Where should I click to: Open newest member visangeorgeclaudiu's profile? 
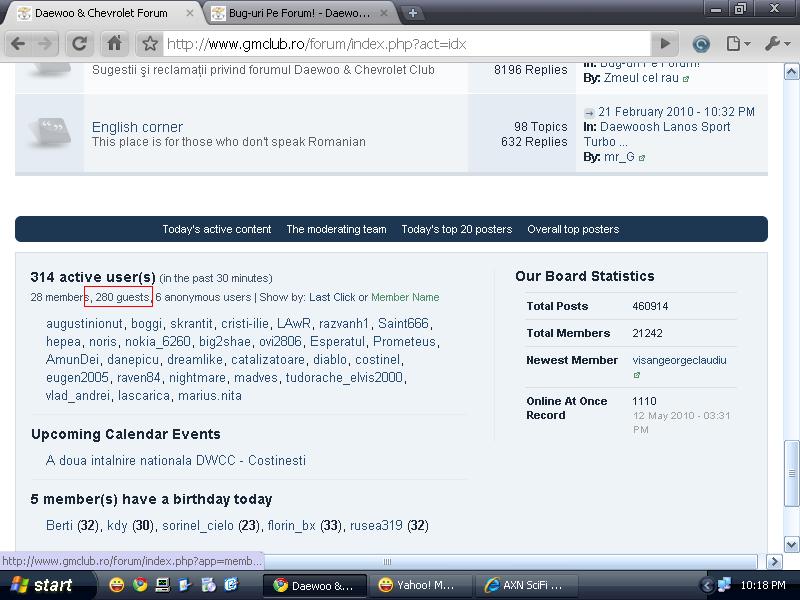(x=679, y=360)
